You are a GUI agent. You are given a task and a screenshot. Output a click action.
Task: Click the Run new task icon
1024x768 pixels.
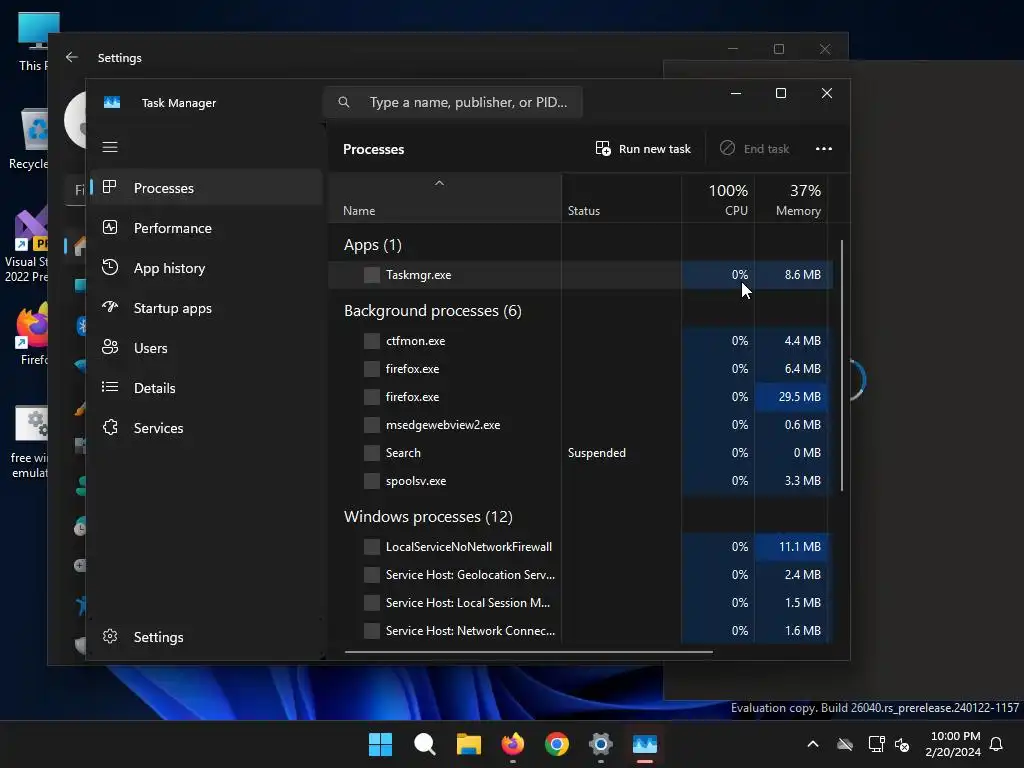[603, 148]
